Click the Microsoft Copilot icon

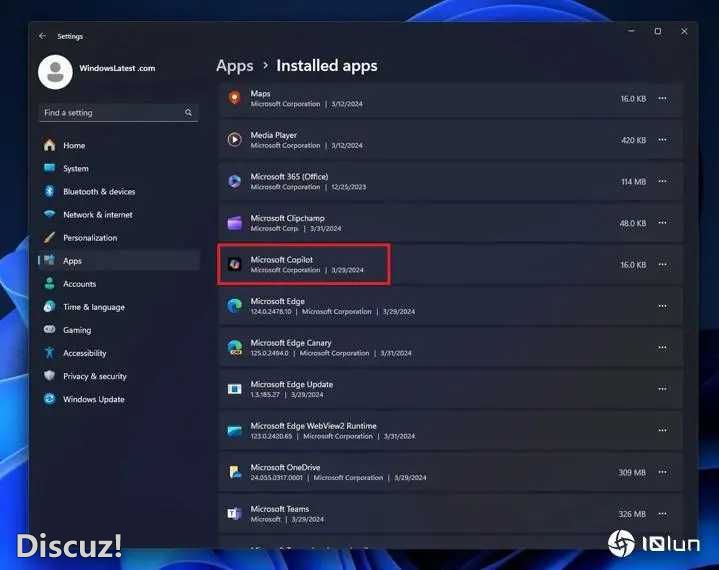[234, 264]
